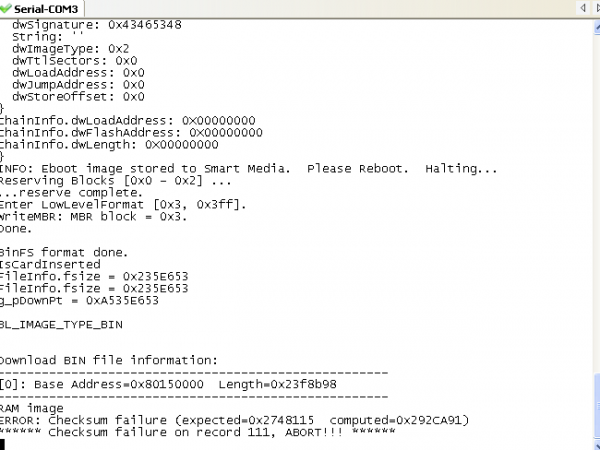600x450 pixels.
Task: Click the g_pDownPt = 0xA535E653 line
Action: click(x=80, y=300)
